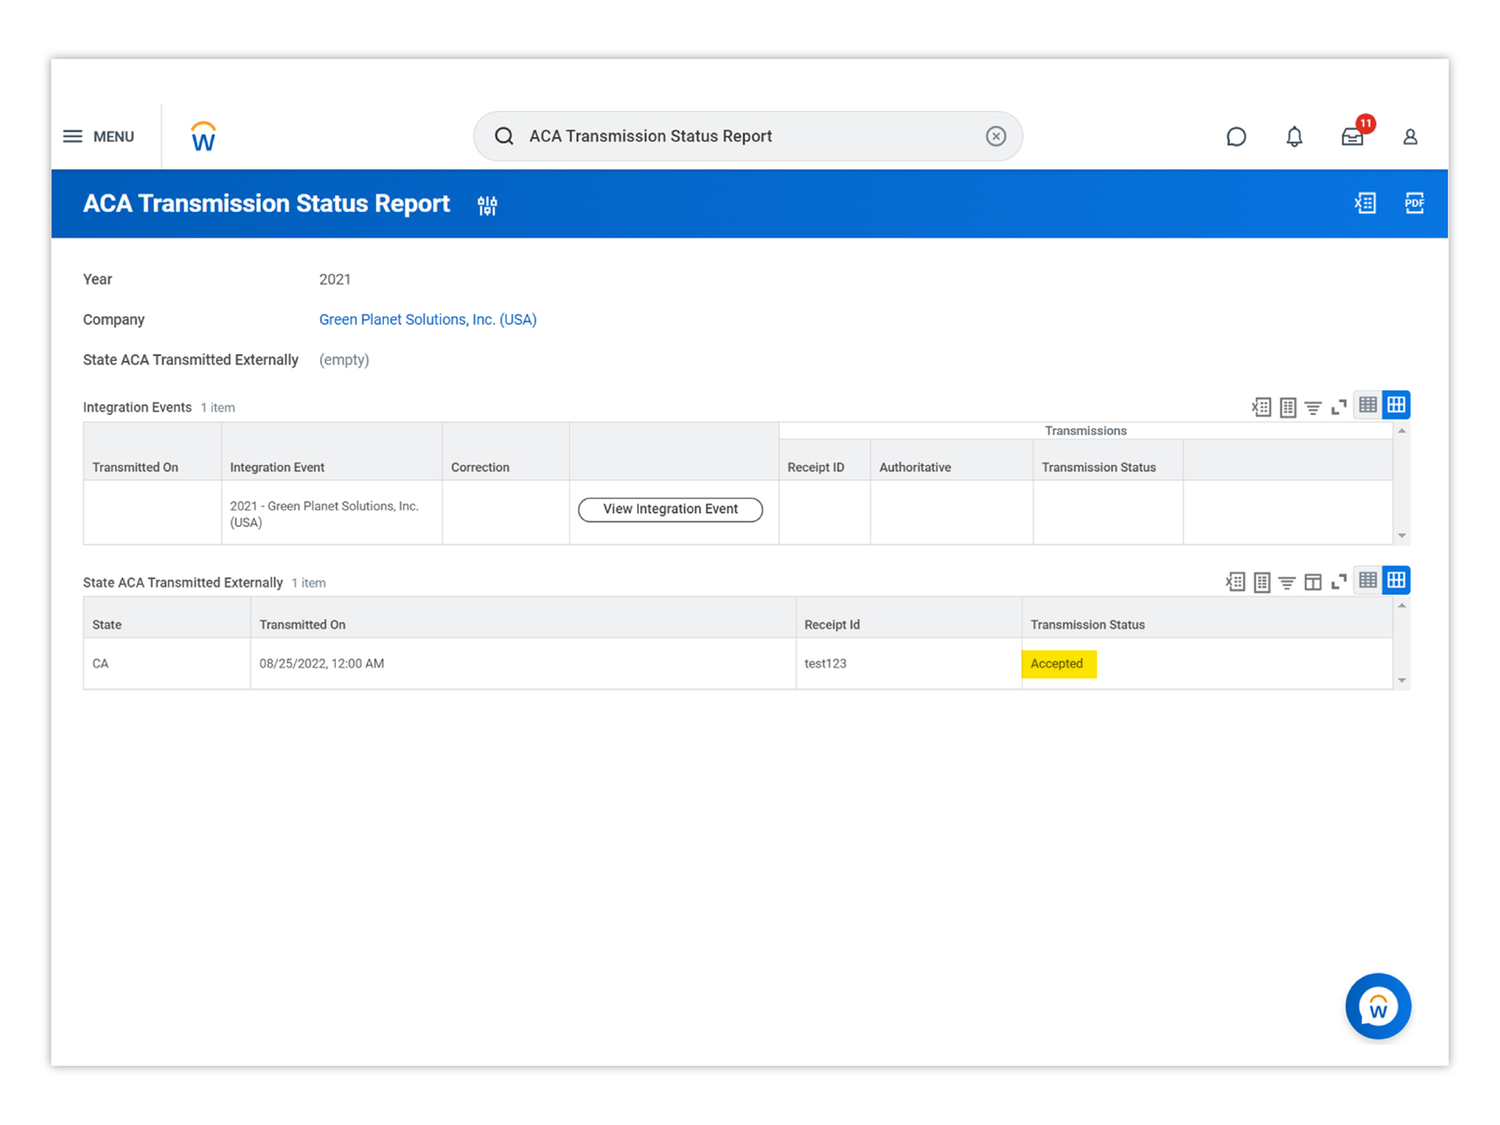The width and height of the screenshot is (1500, 1125).
Task: Open filter settings for the report header
Action: [487, 204]
